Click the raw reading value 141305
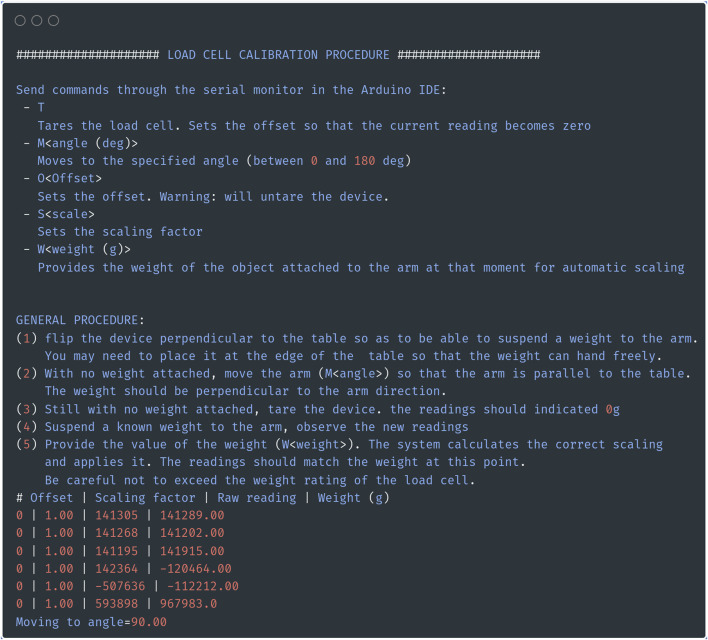Image resolution: width=708 pixels, height=640 pixels. 116,515
